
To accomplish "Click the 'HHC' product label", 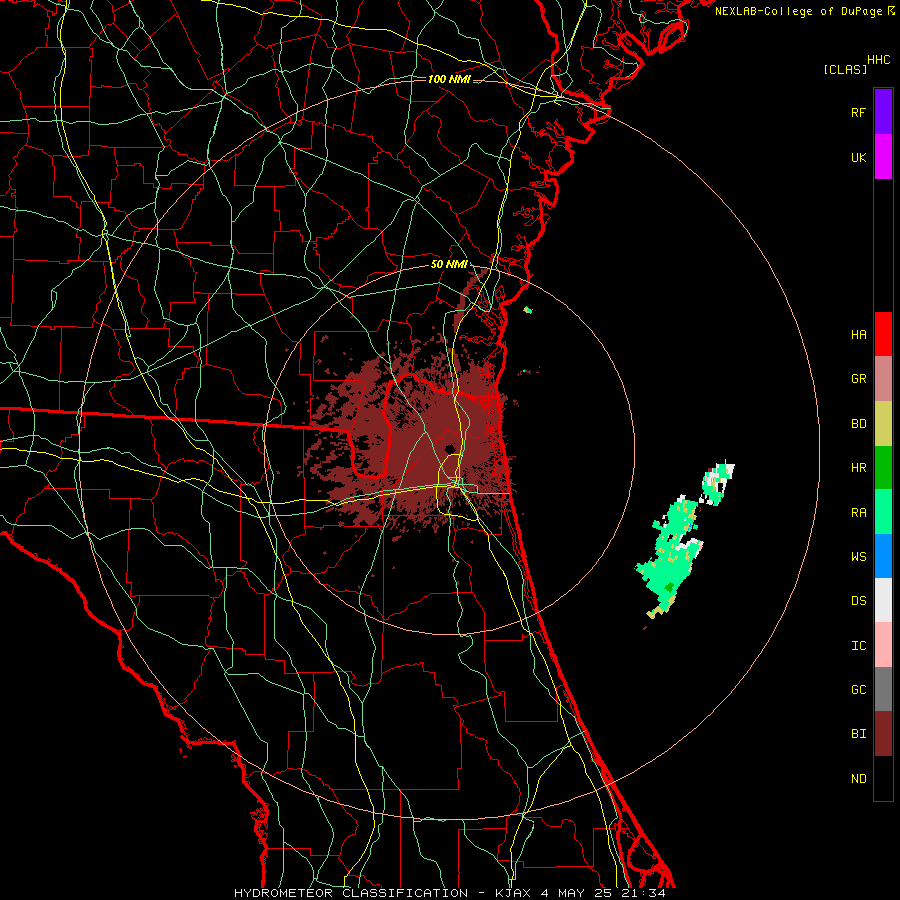I will pos(878,60).
